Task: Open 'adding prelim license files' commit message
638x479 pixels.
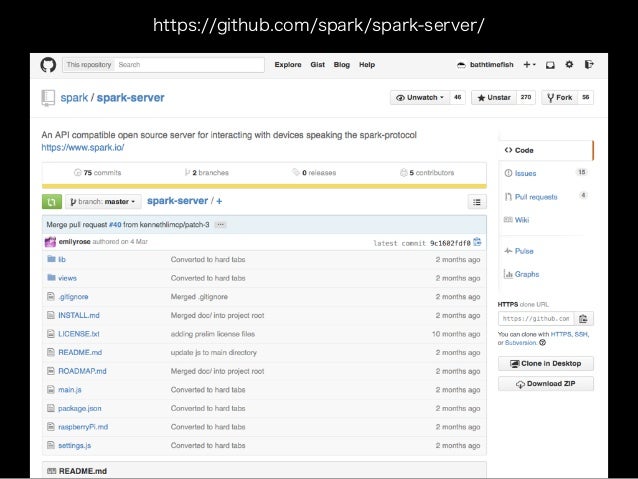Action: pyautogui.click(x=213, y=334)
